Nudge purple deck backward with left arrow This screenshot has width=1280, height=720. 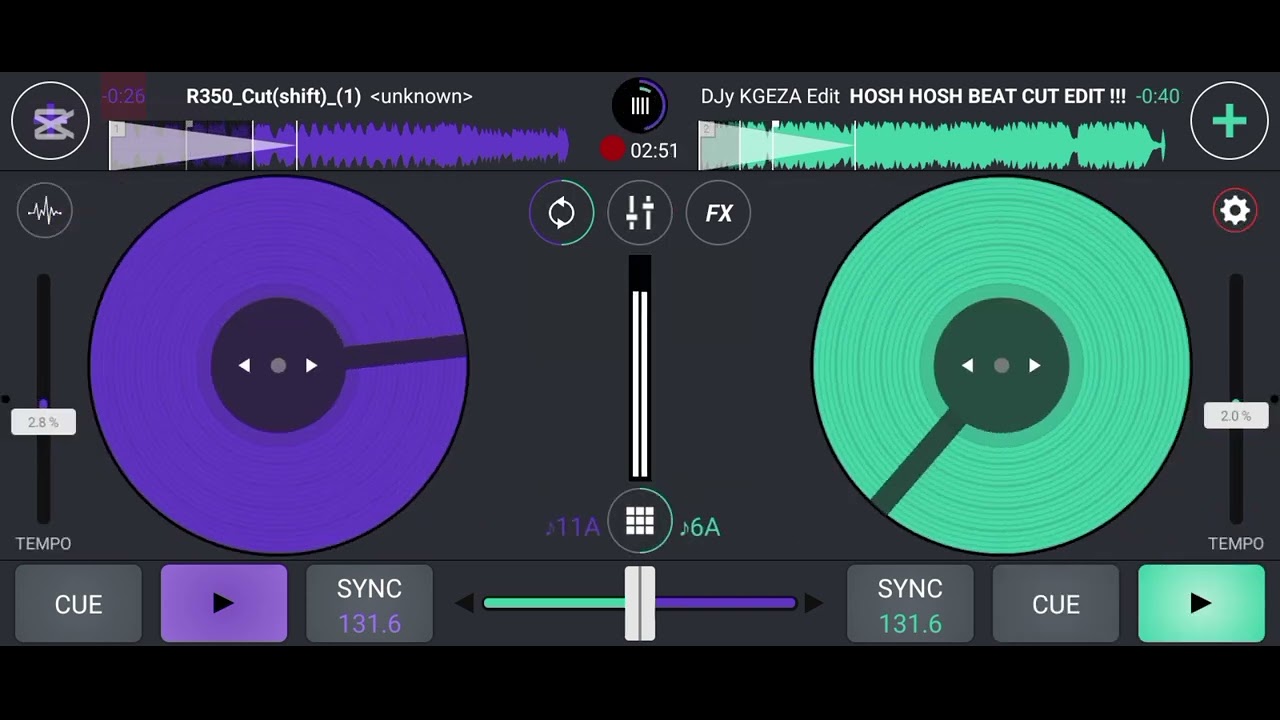(244, 366)
